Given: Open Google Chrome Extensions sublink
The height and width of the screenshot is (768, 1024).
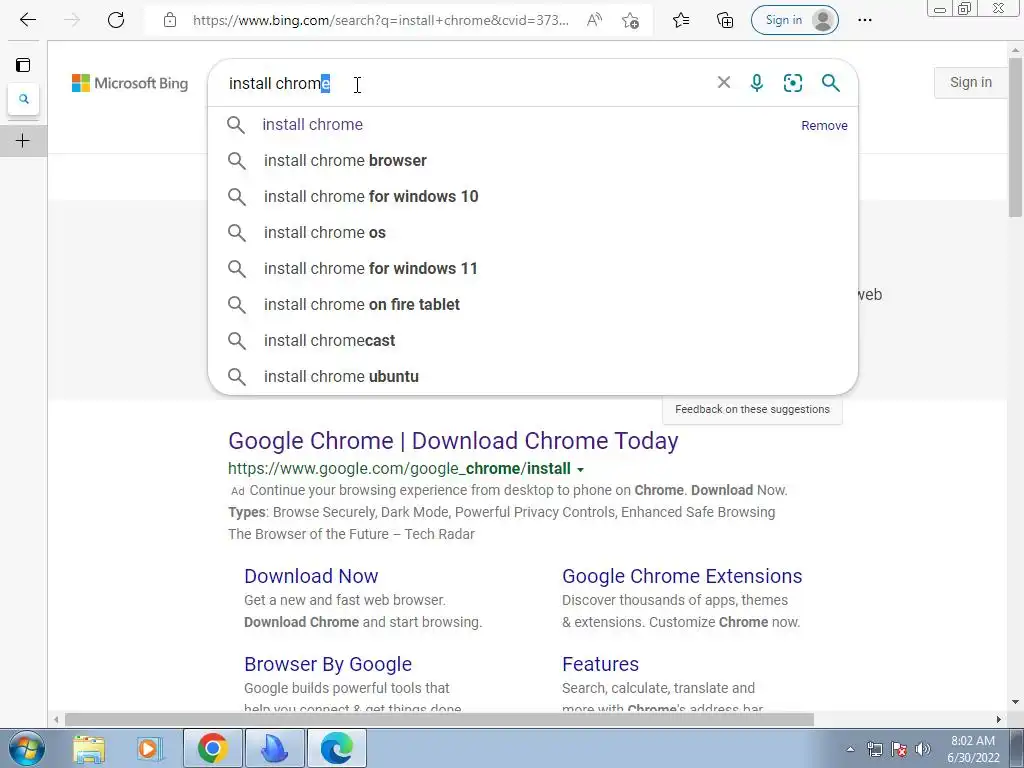Looking at the screenshot, I should 682,576.
